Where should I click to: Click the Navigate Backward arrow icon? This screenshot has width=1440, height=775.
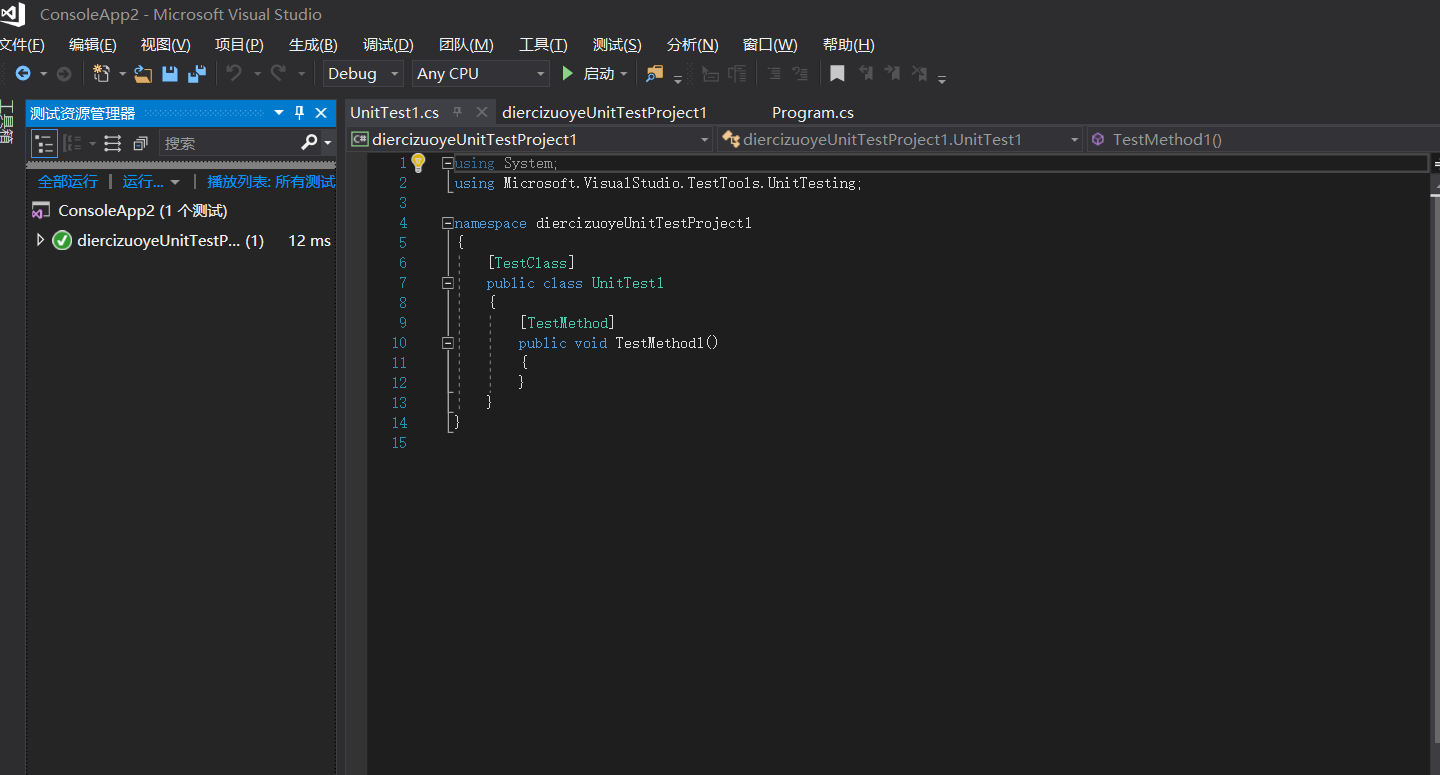tap(22, 74)
